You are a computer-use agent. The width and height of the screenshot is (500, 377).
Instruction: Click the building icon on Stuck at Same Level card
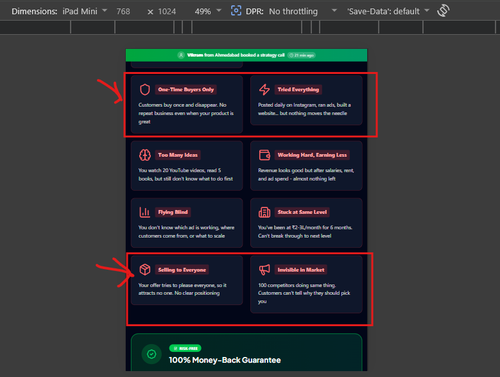pos(264,212)
